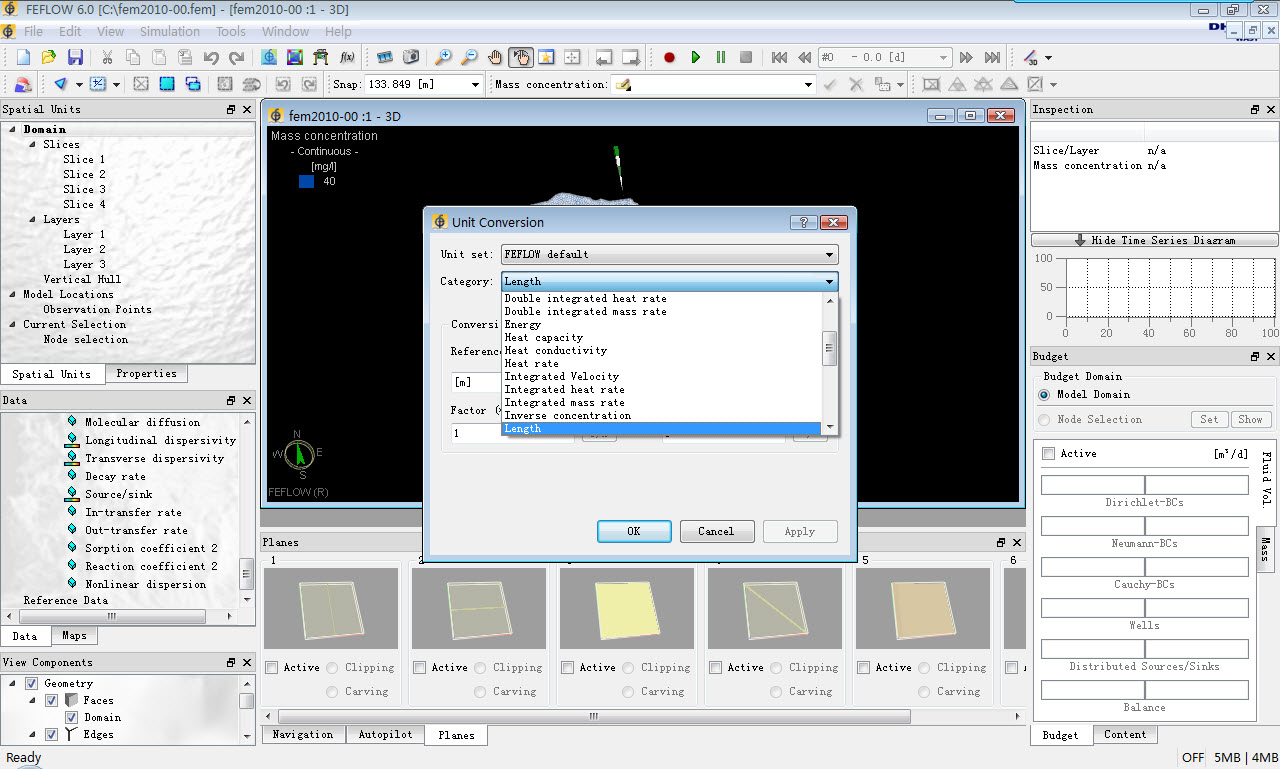Screen dimensions: 1280x769
Task: Open the Snap distance dropdown
Action: [x=476, y=85]
